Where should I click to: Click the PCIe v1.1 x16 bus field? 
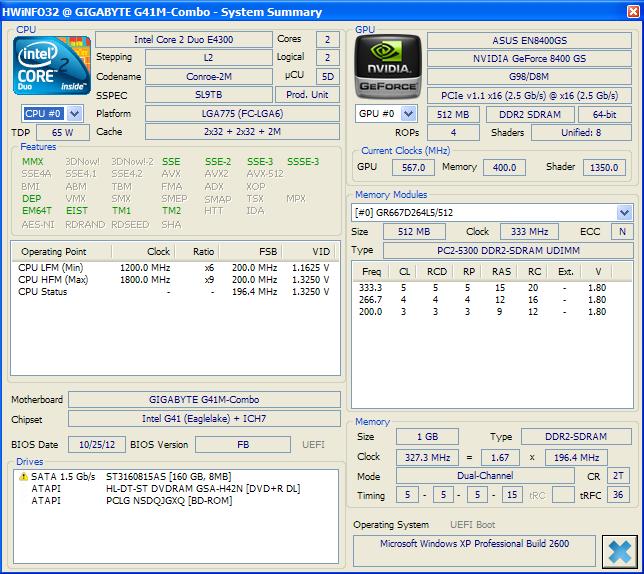click(529, 96)
